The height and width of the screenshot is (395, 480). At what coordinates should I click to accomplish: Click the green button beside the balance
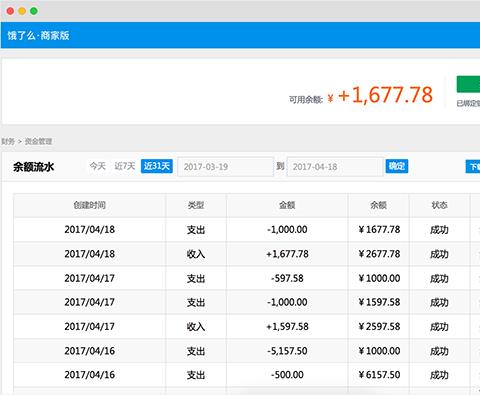tap(468, 84)
